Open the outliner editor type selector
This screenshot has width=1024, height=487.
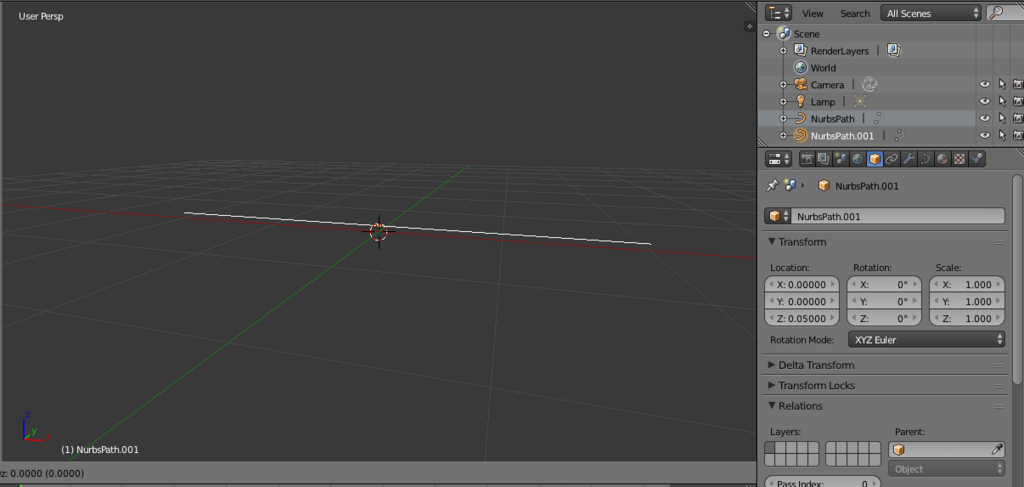point(778,13)
